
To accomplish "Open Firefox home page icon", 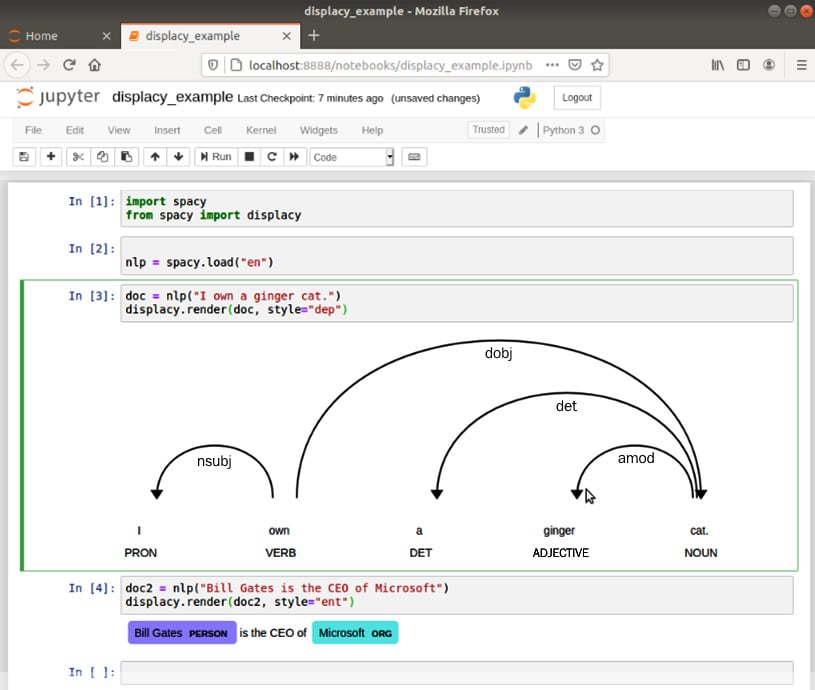I will (x=95, y=65).
